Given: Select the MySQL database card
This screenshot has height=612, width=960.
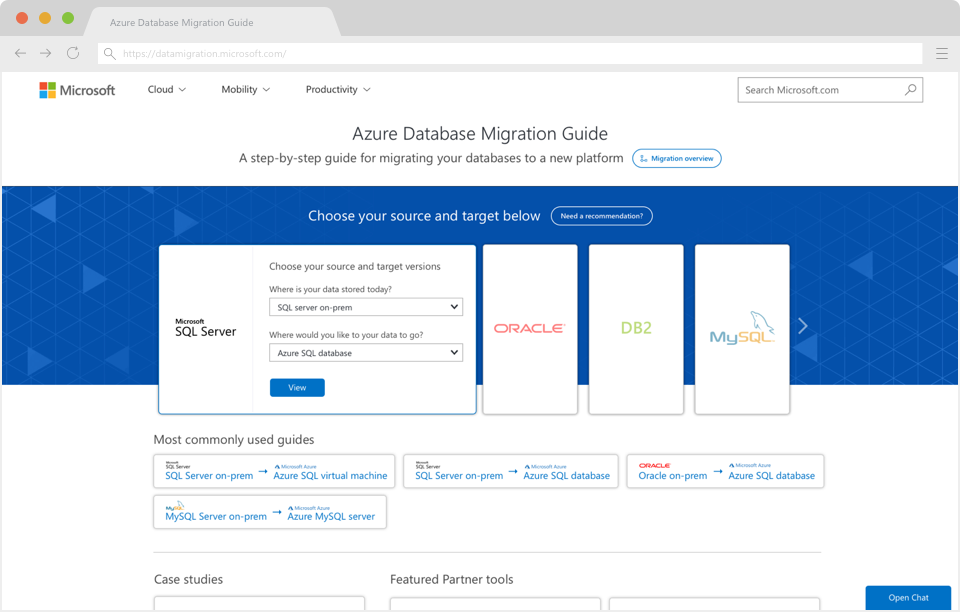Looking at the screenshot, I should tap(742, 329).
